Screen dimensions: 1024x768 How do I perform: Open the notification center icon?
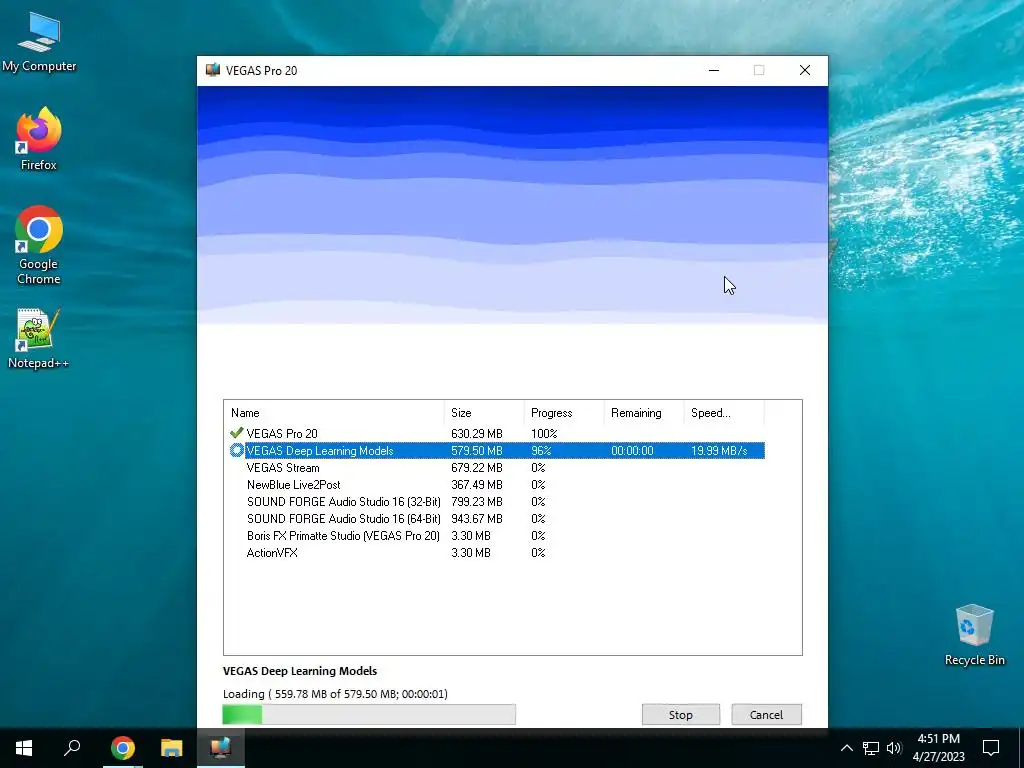point(991,748)
